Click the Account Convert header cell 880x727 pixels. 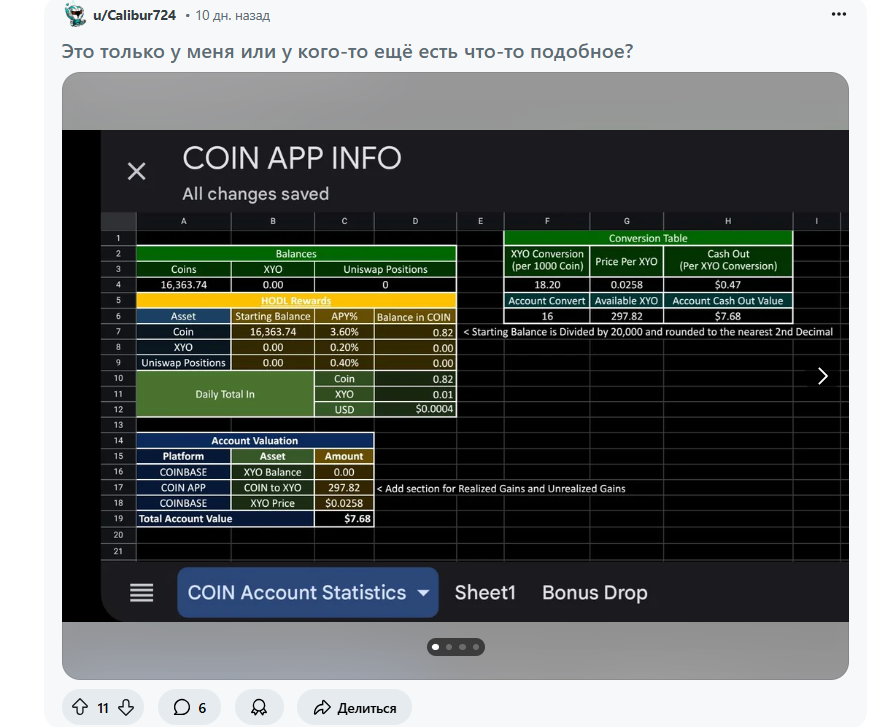point(547,300)
